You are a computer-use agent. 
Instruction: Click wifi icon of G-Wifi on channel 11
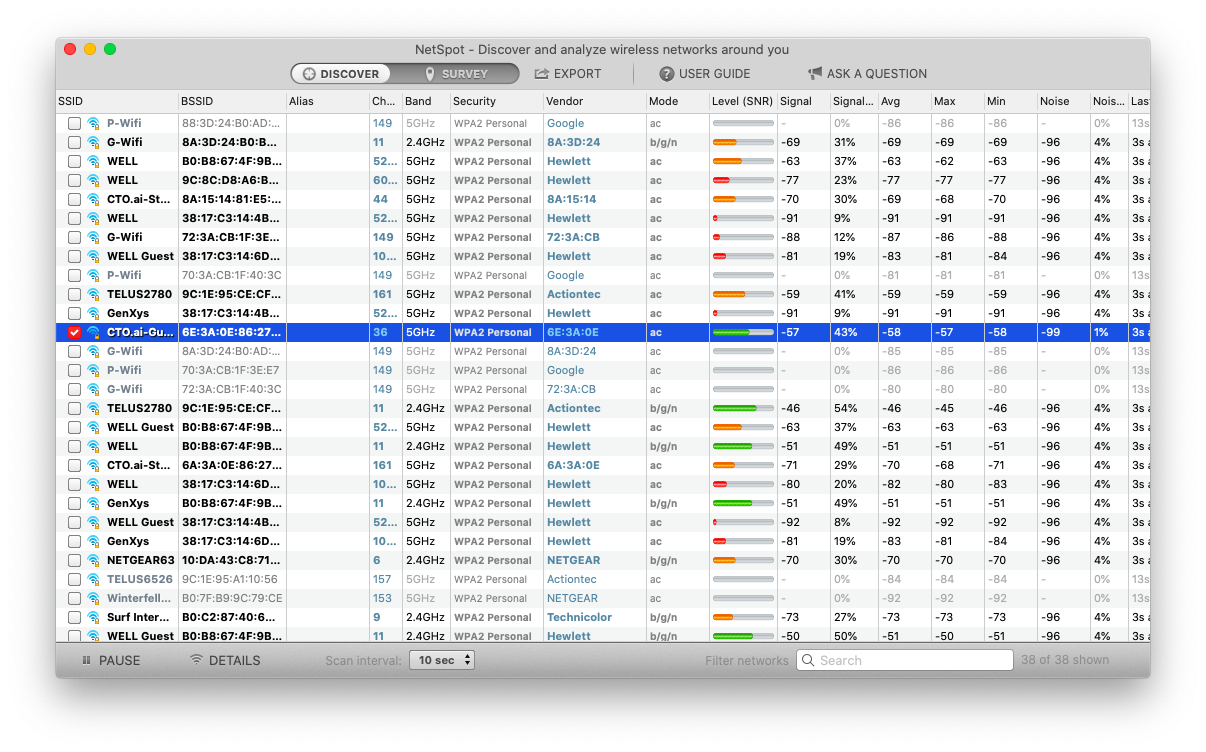(94, 142)
